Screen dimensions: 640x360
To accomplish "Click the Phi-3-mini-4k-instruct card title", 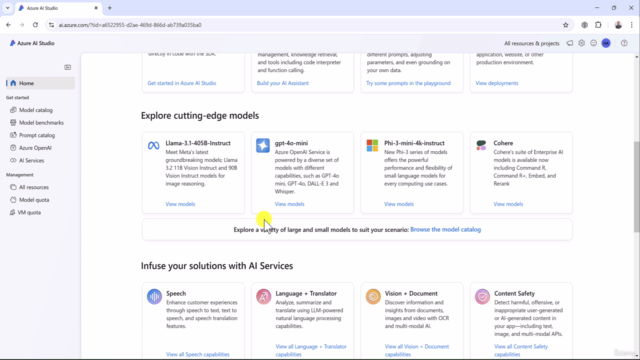I will pyautogui.click(x=414, y=143).
